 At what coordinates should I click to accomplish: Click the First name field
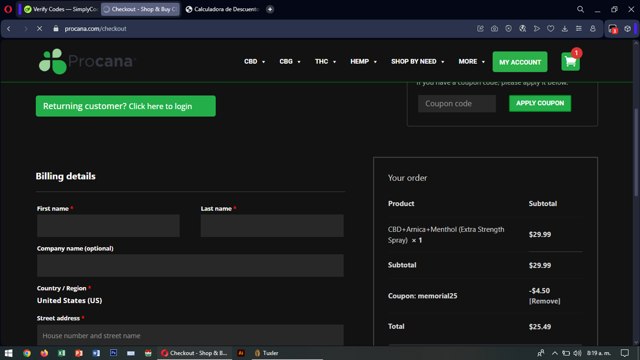coord(108,226)
